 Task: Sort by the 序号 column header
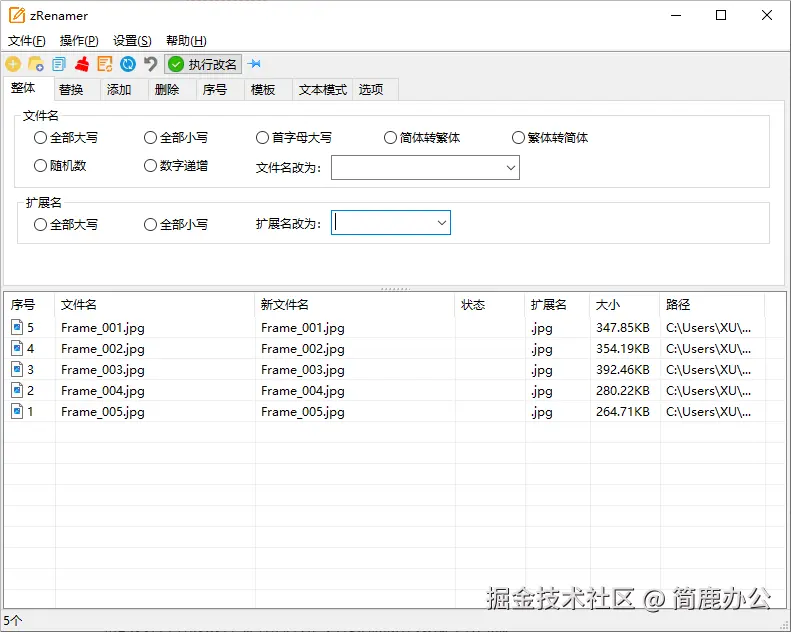point(29,305)
